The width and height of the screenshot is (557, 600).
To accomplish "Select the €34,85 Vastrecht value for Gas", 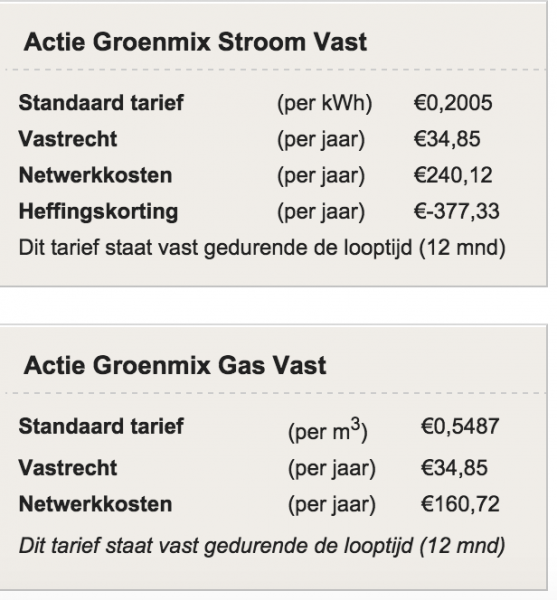I will (x=454, y=468).
